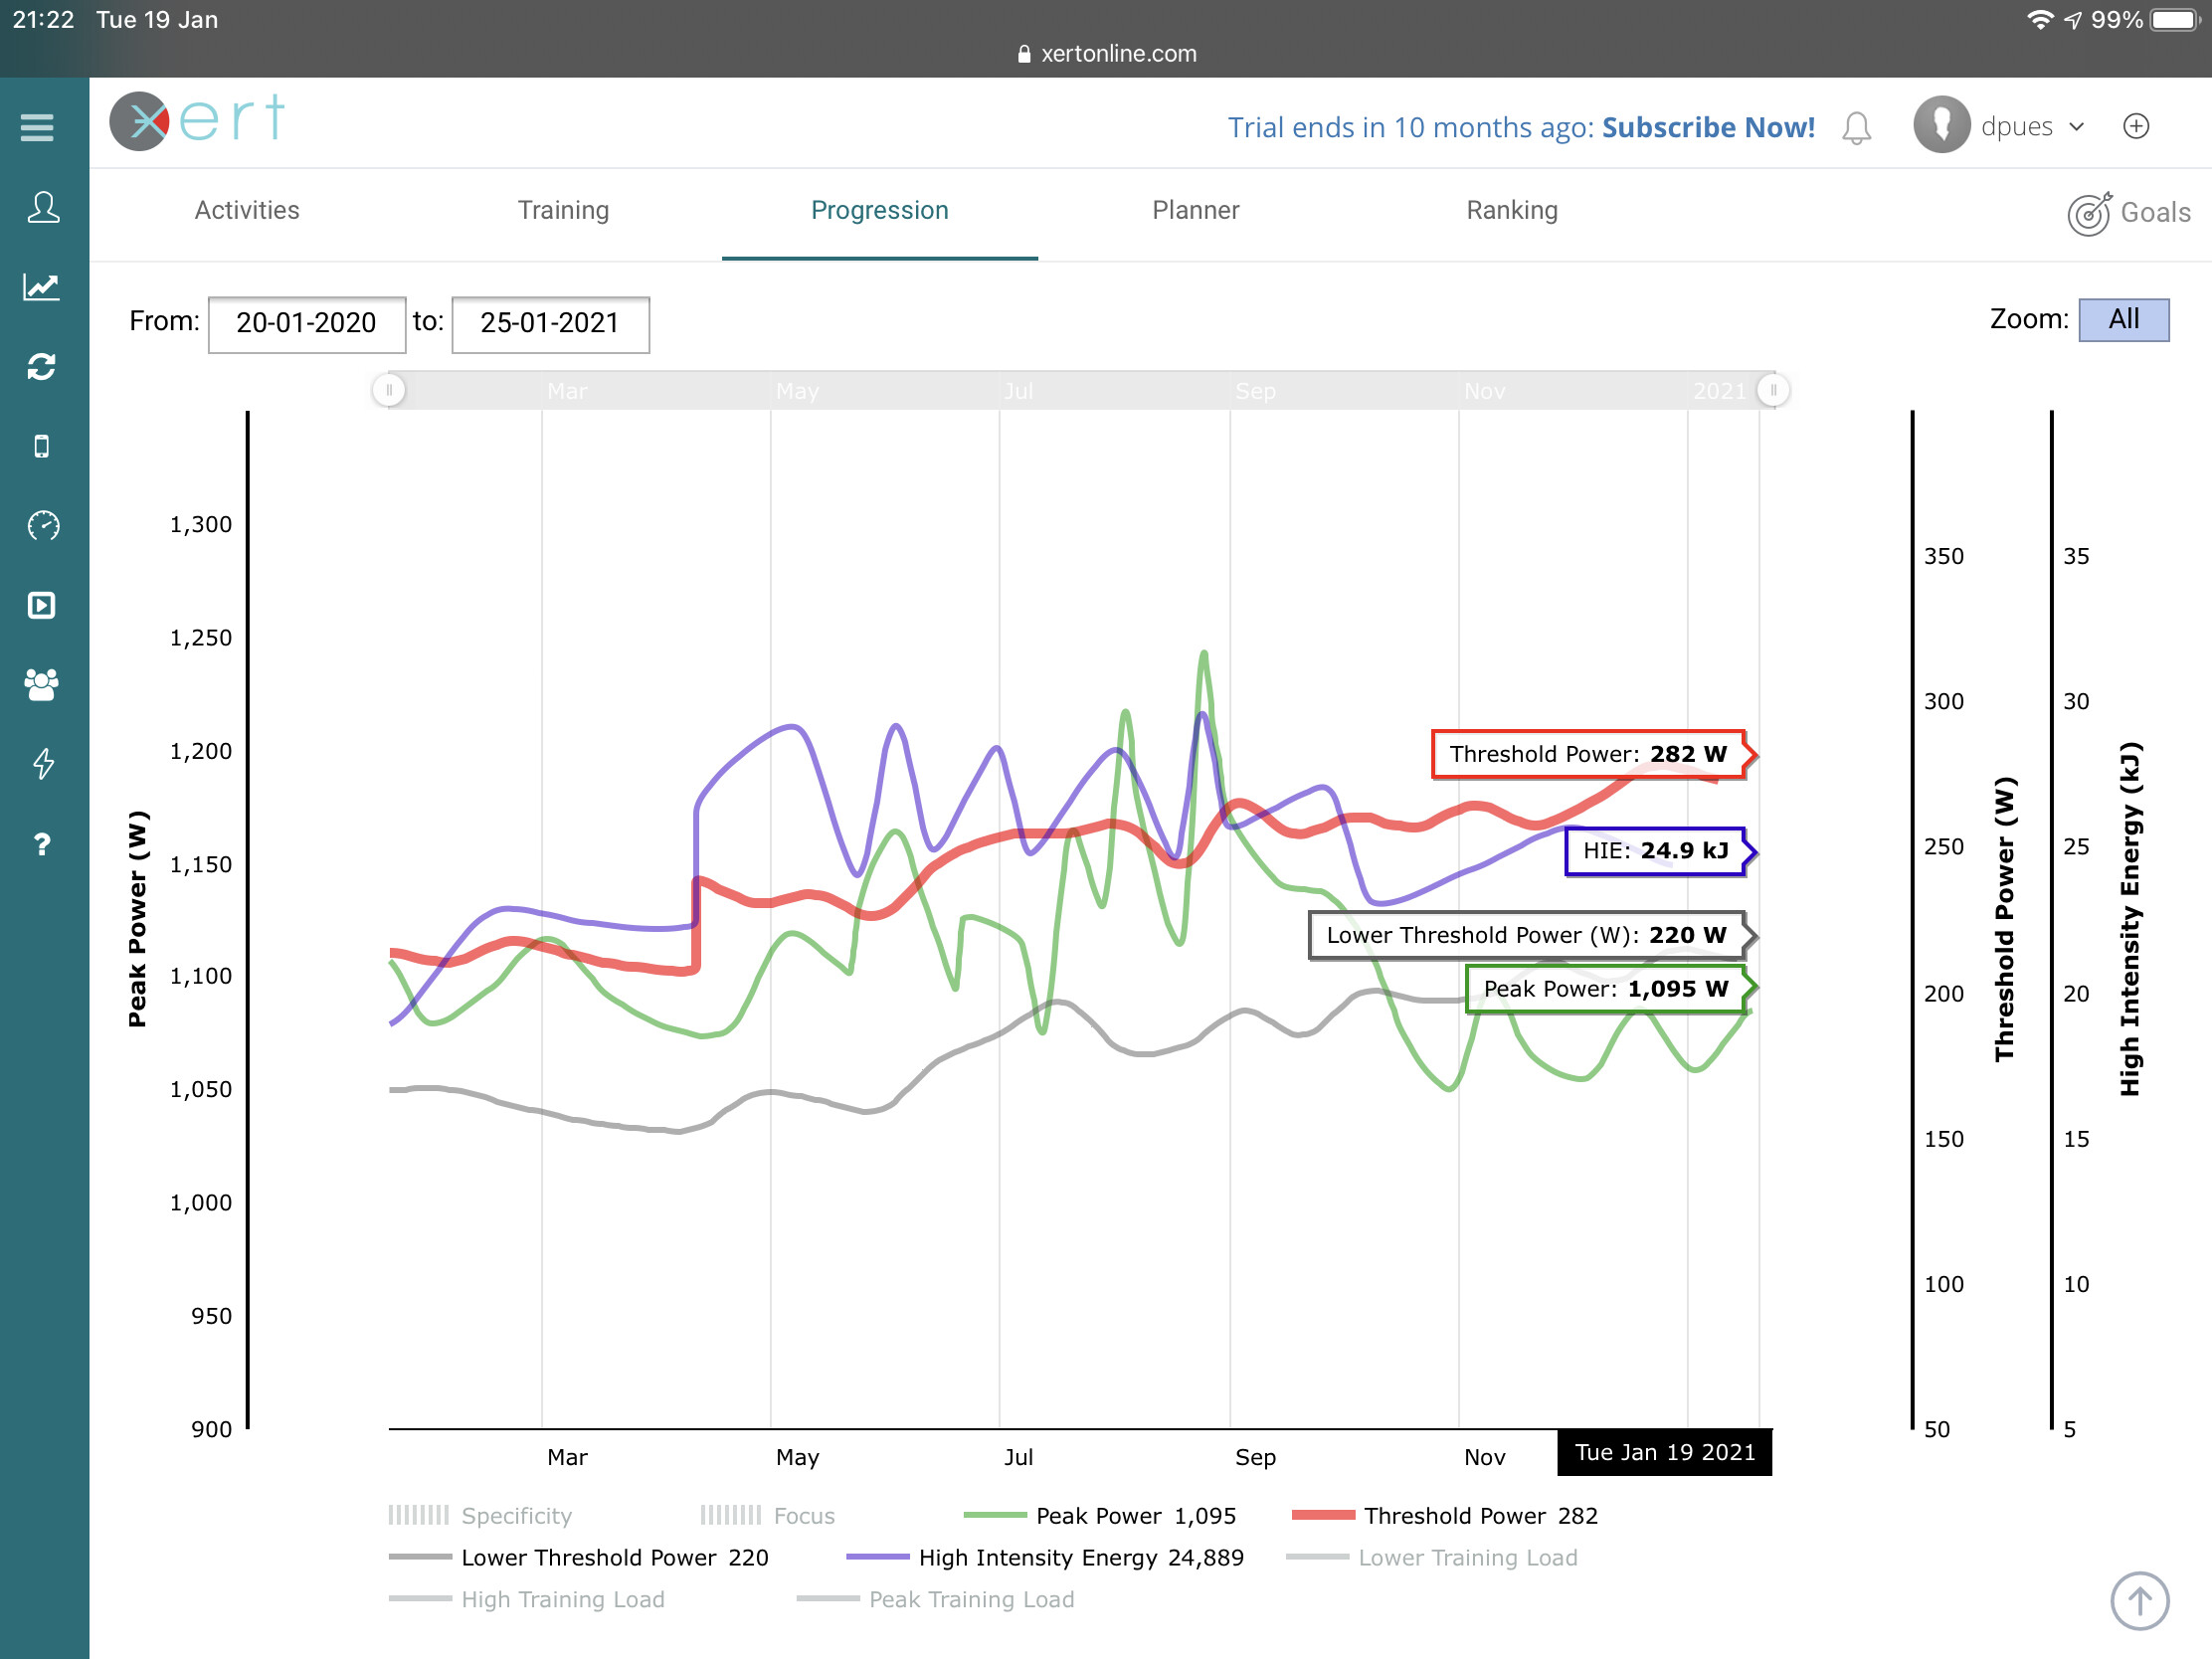
Task: Click the plus circle icon near username
Action: click(2135, 127)
